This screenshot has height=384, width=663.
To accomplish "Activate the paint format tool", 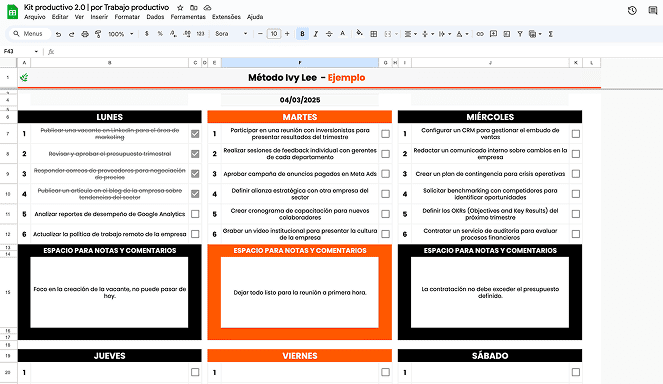I will click(98, 34).
